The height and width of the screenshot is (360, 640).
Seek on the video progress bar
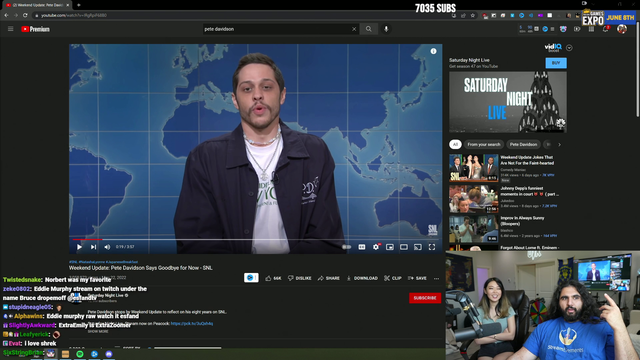pos(256,240)
